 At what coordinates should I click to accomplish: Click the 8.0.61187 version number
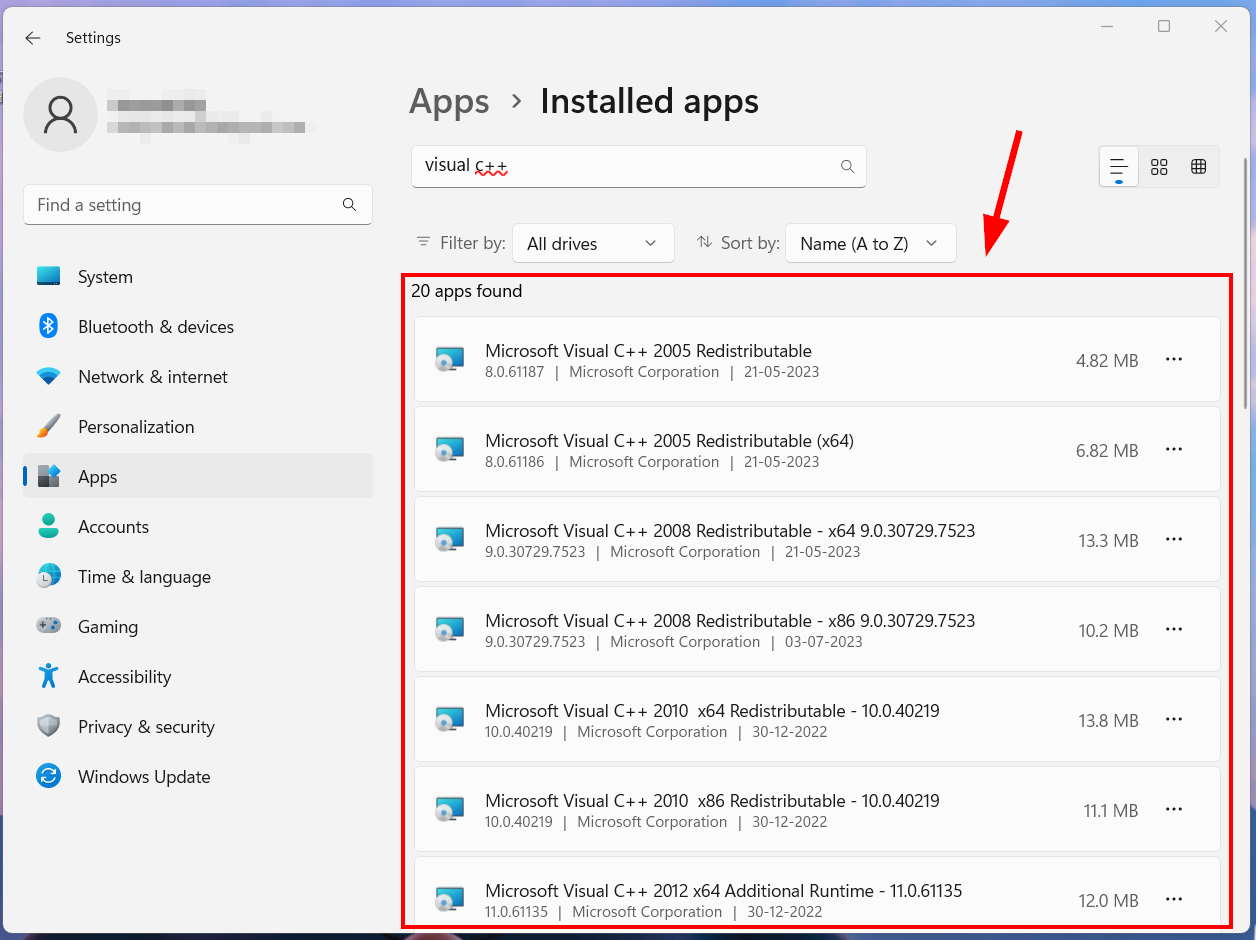[x=515, y=372]
